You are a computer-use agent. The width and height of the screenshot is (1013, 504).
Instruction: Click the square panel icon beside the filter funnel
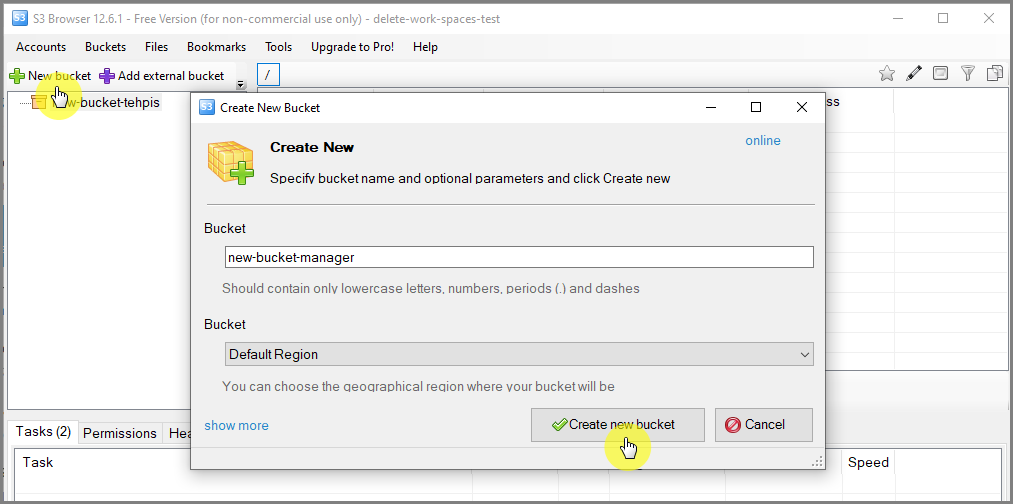[x=941, y=73]
